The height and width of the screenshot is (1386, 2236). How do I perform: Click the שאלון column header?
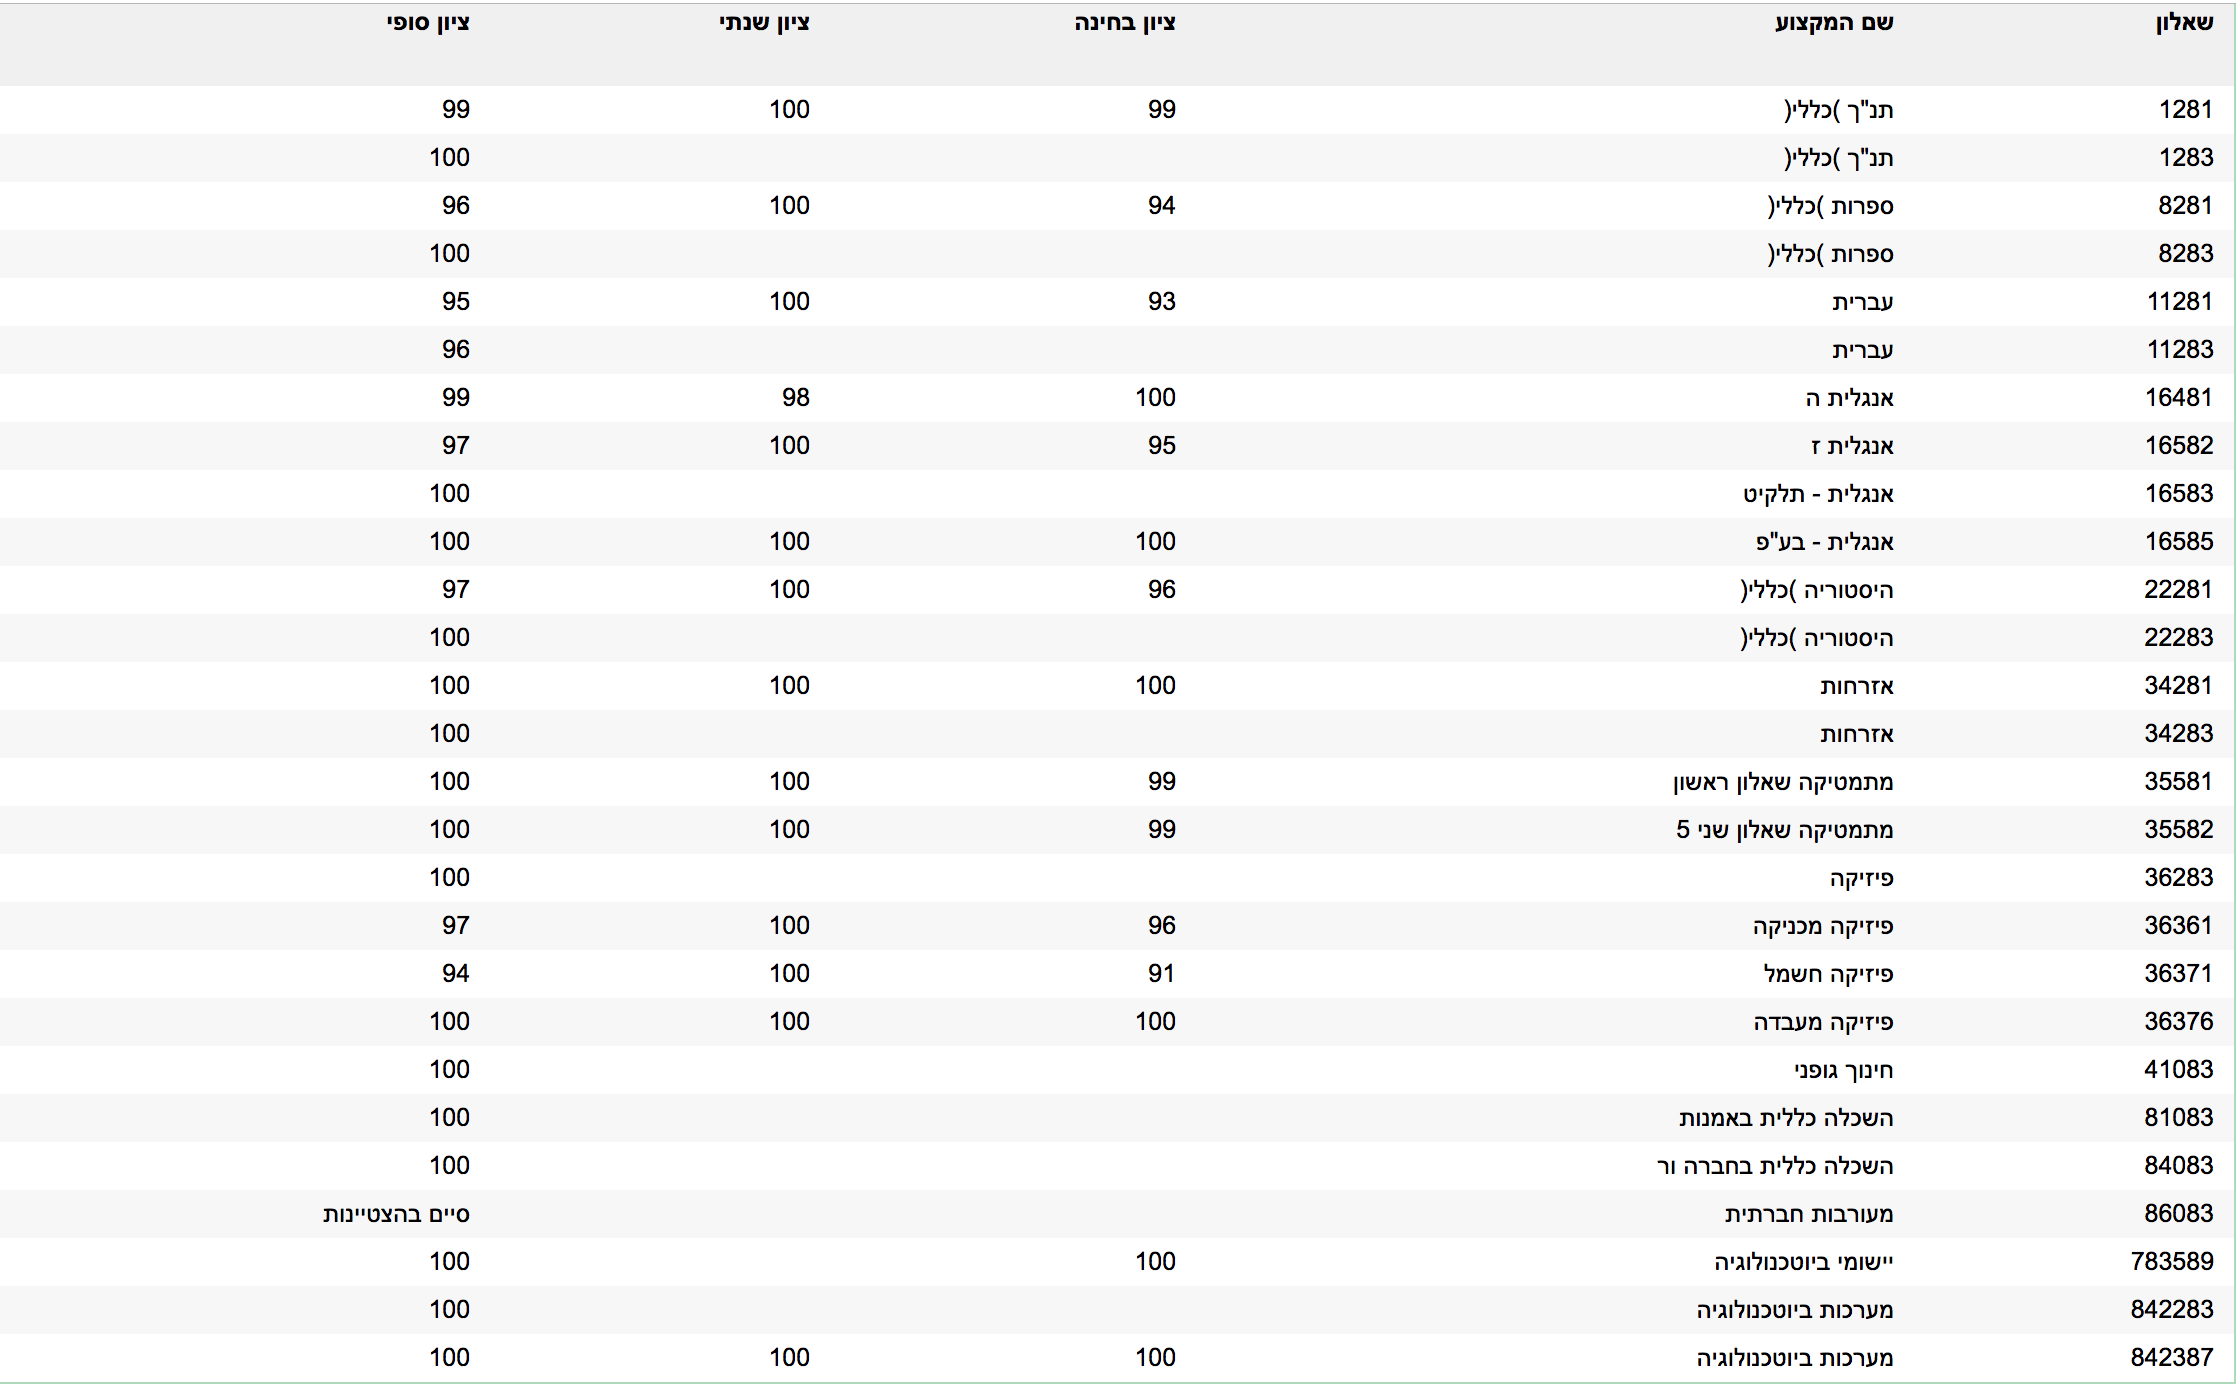[2184, 23]
